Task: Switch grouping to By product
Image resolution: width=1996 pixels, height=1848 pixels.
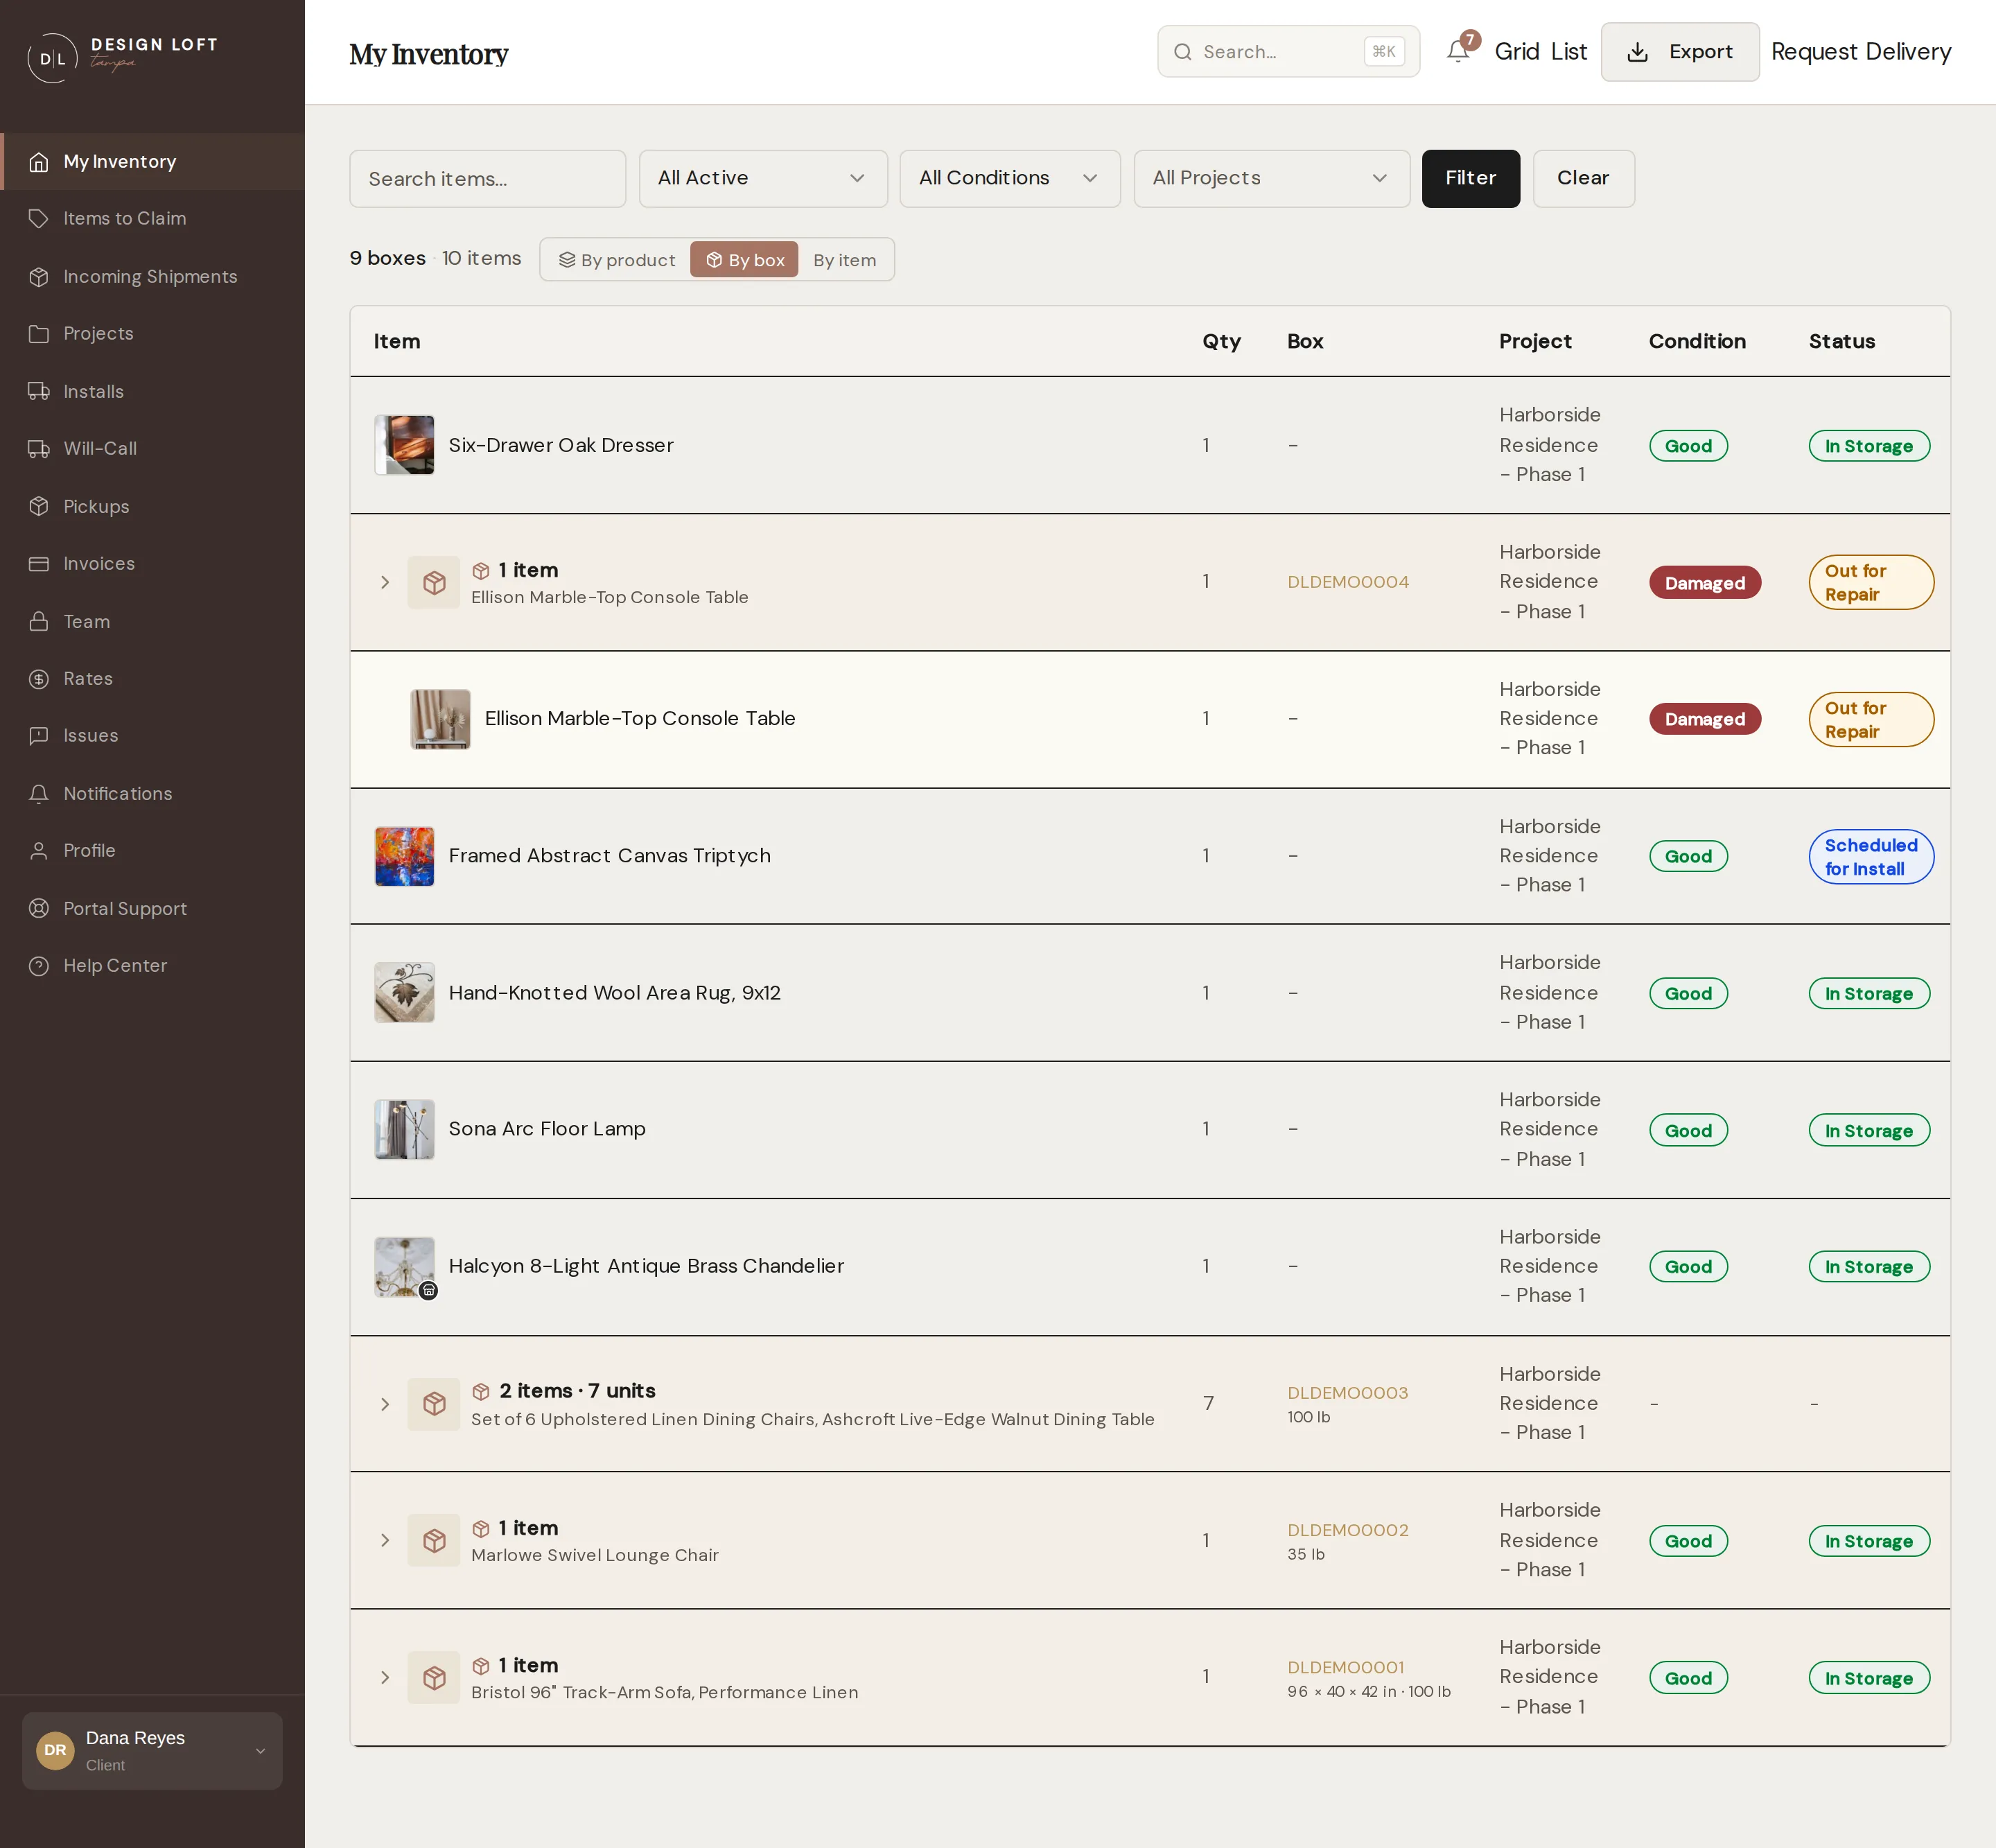Action: click(617, 260)
